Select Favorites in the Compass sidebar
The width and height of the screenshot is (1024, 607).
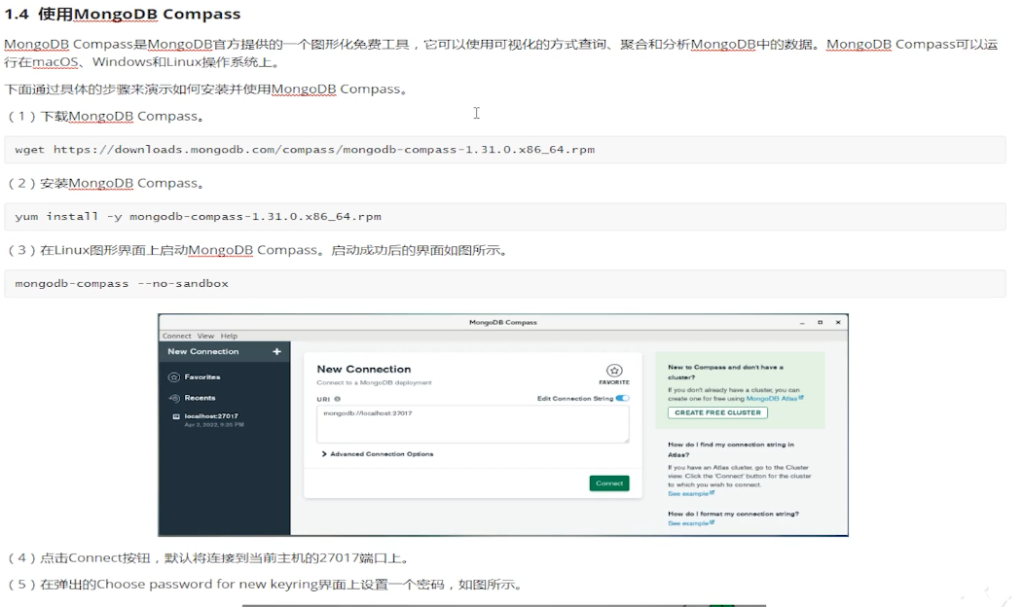202,377
